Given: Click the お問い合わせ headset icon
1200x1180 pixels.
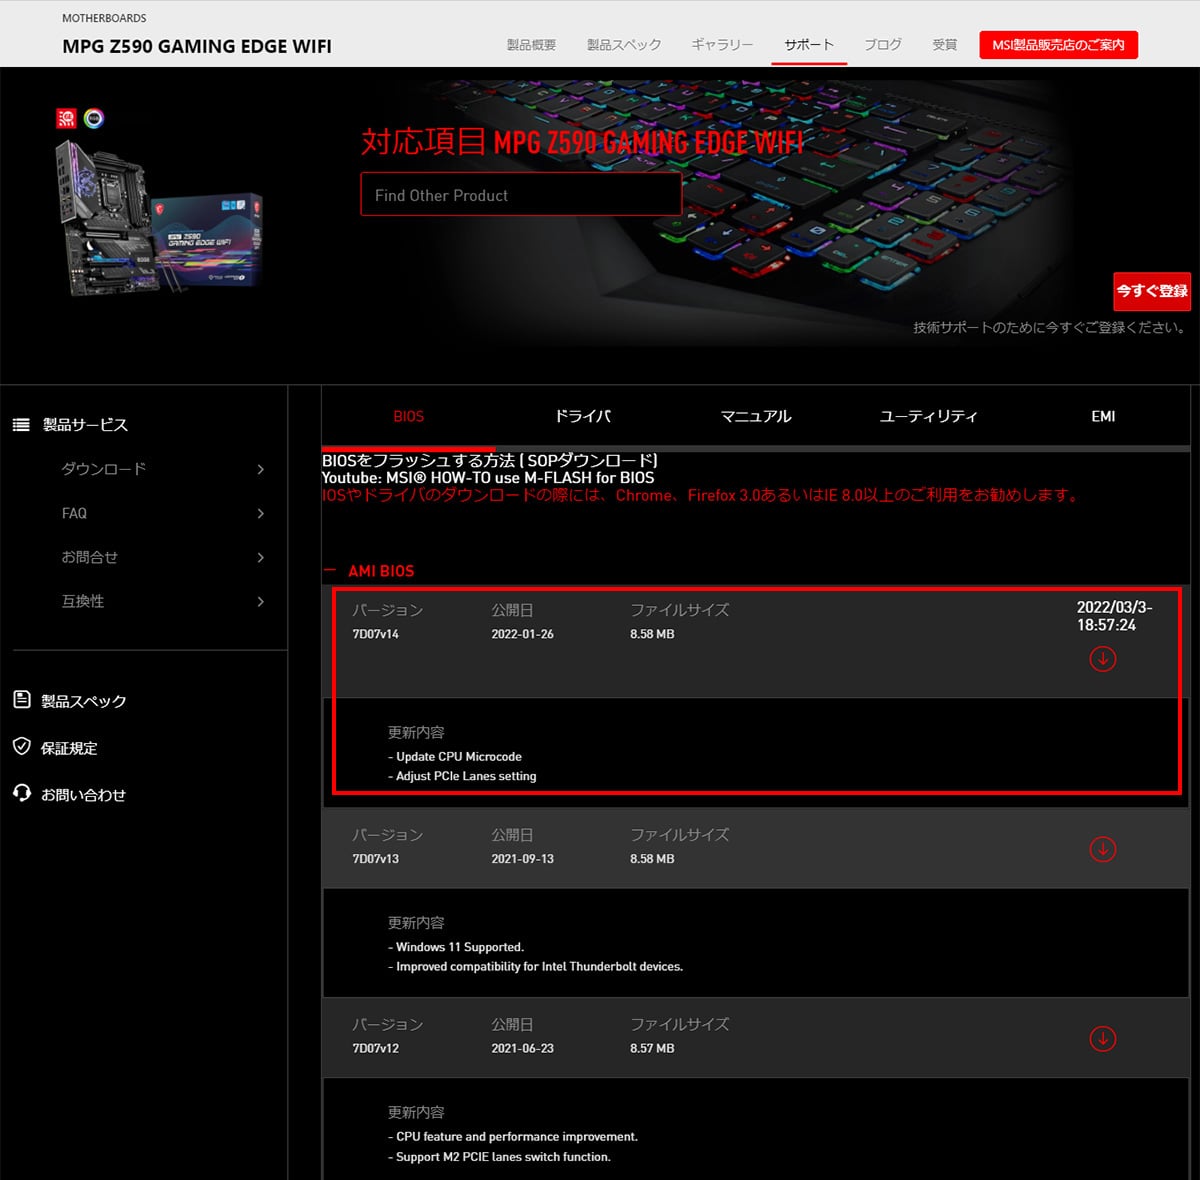Looking at the screenshot, I should pos(21,793).
